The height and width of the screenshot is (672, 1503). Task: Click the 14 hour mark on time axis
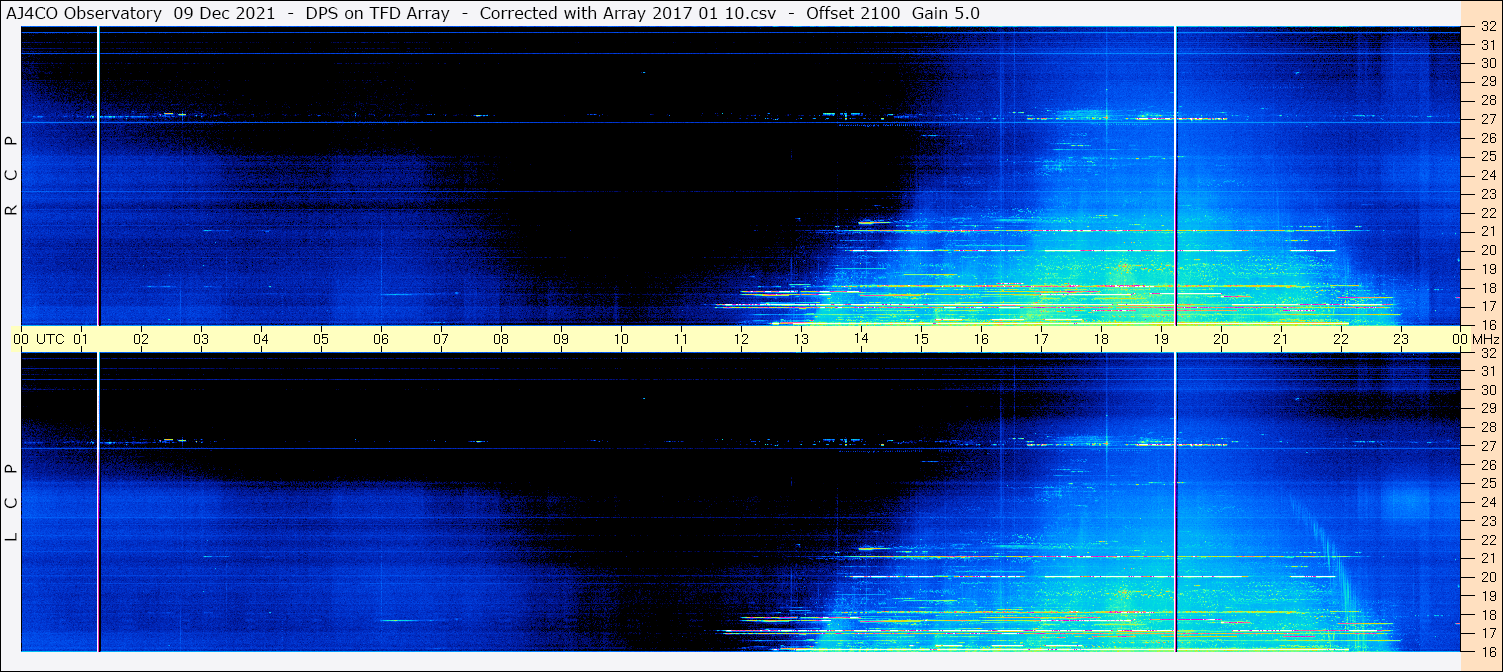[x=861, y=339]
